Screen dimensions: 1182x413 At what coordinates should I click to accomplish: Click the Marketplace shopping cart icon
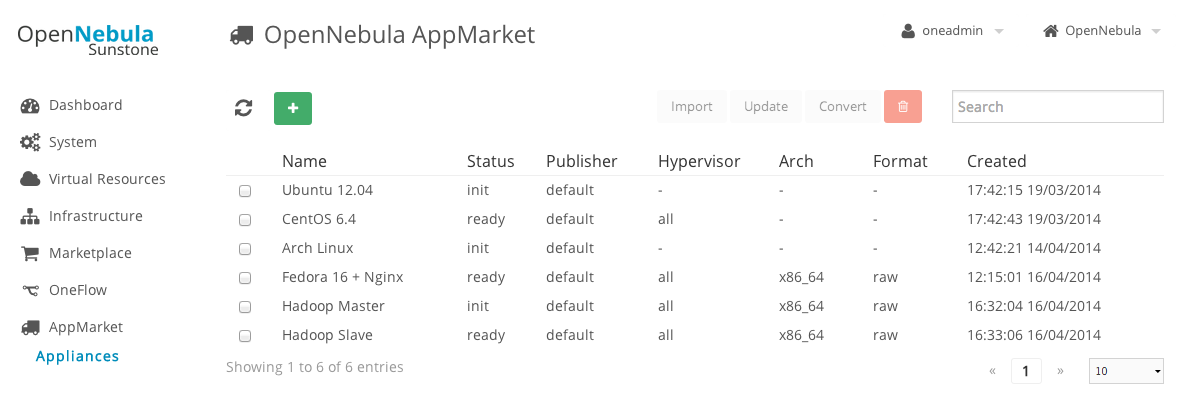[x=29, y=253]
